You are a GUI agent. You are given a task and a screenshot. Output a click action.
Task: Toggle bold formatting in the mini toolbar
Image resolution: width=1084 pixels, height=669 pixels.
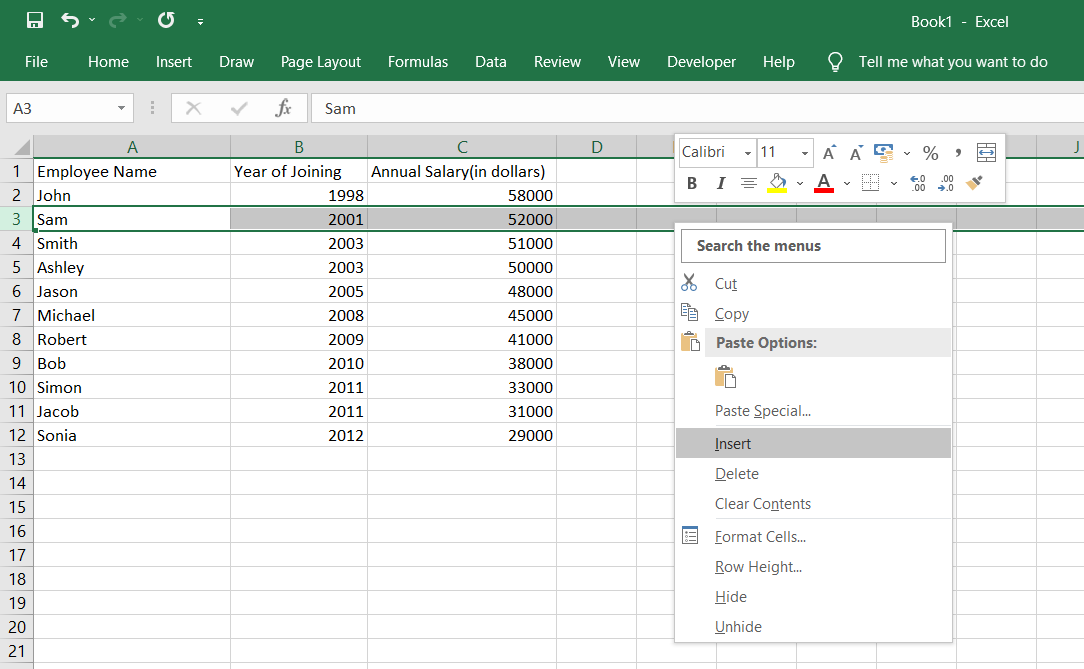(692, 182)
